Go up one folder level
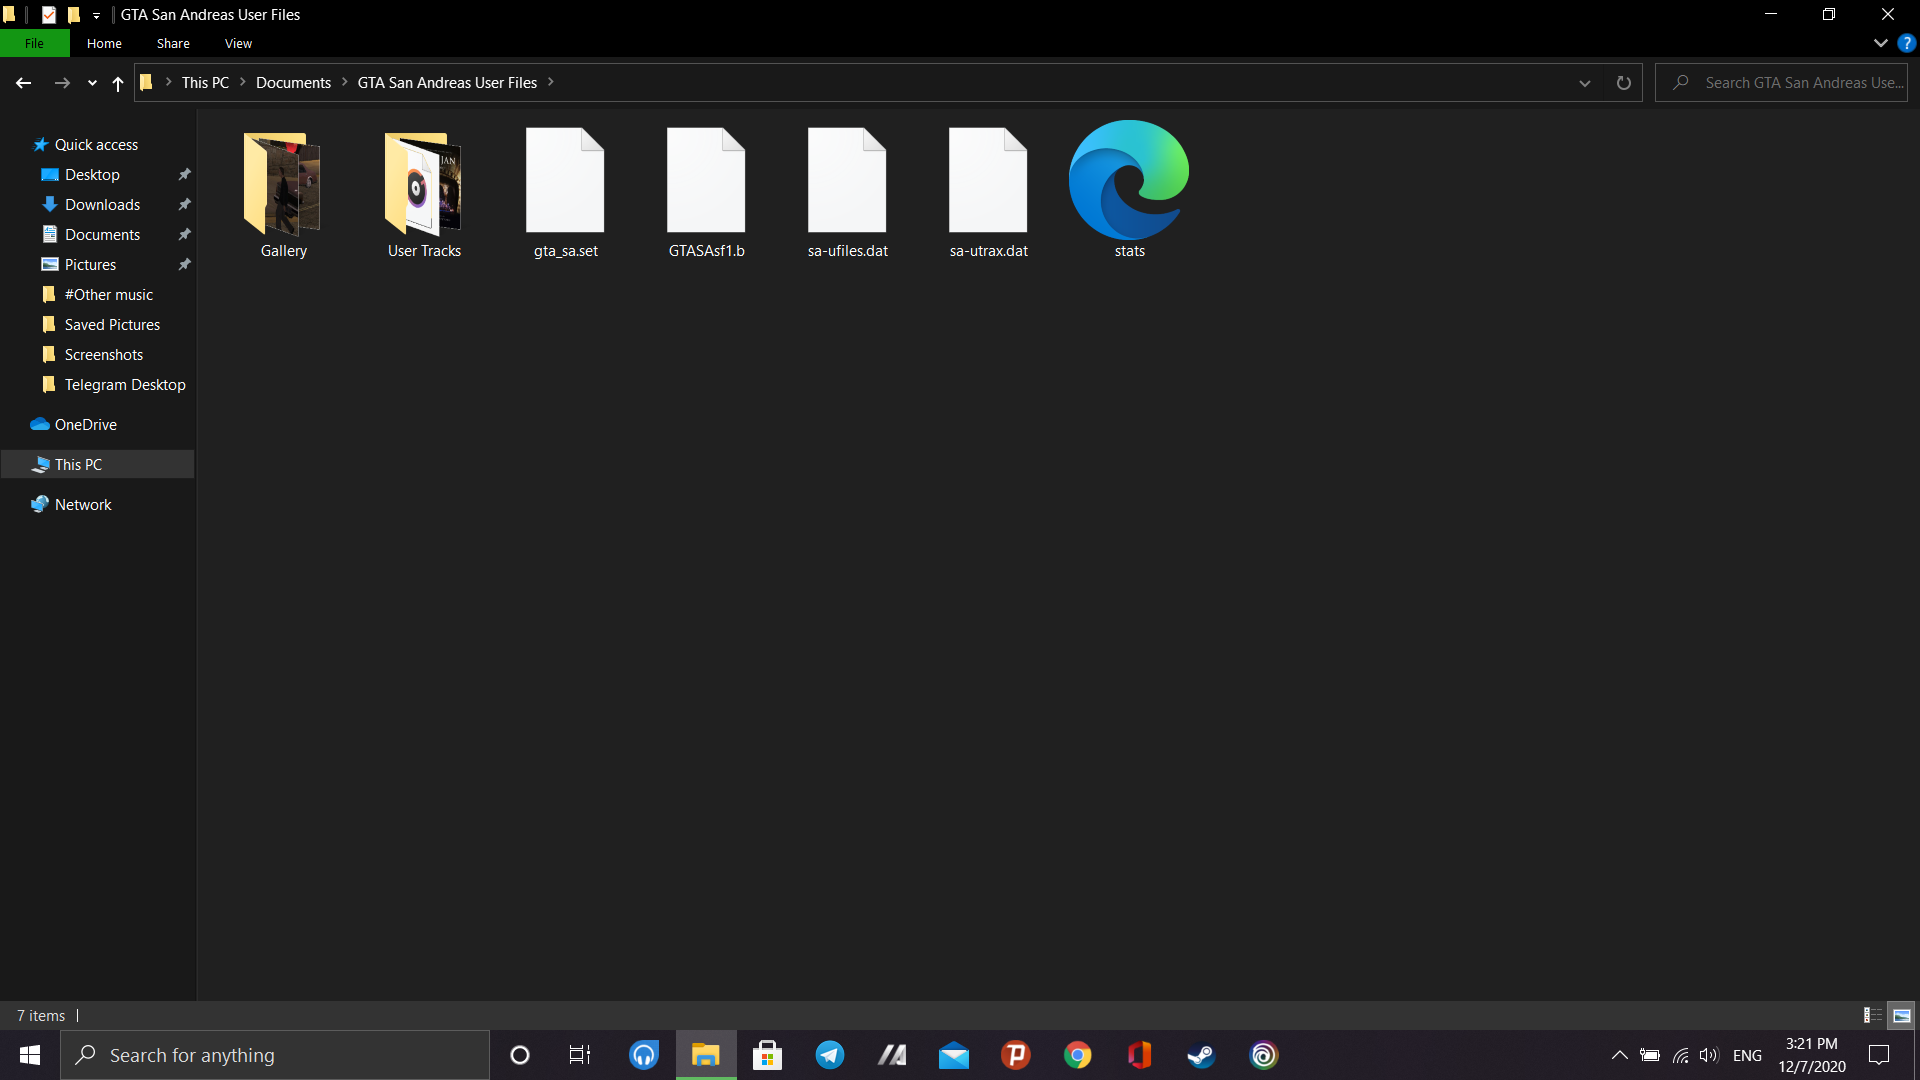This screenshot has height=1080, width=1920. [x=118, y=83]
